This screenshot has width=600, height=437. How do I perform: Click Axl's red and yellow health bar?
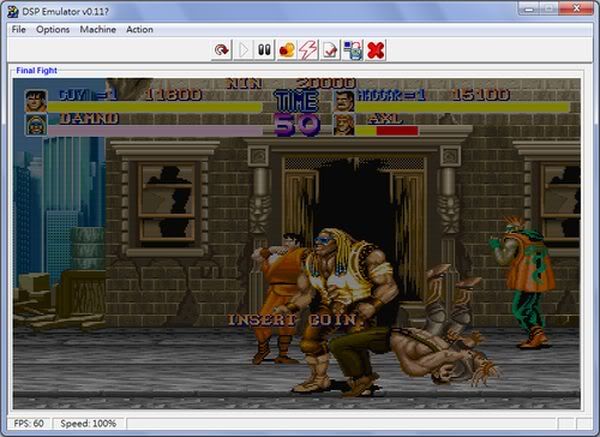tap(387, 131)
